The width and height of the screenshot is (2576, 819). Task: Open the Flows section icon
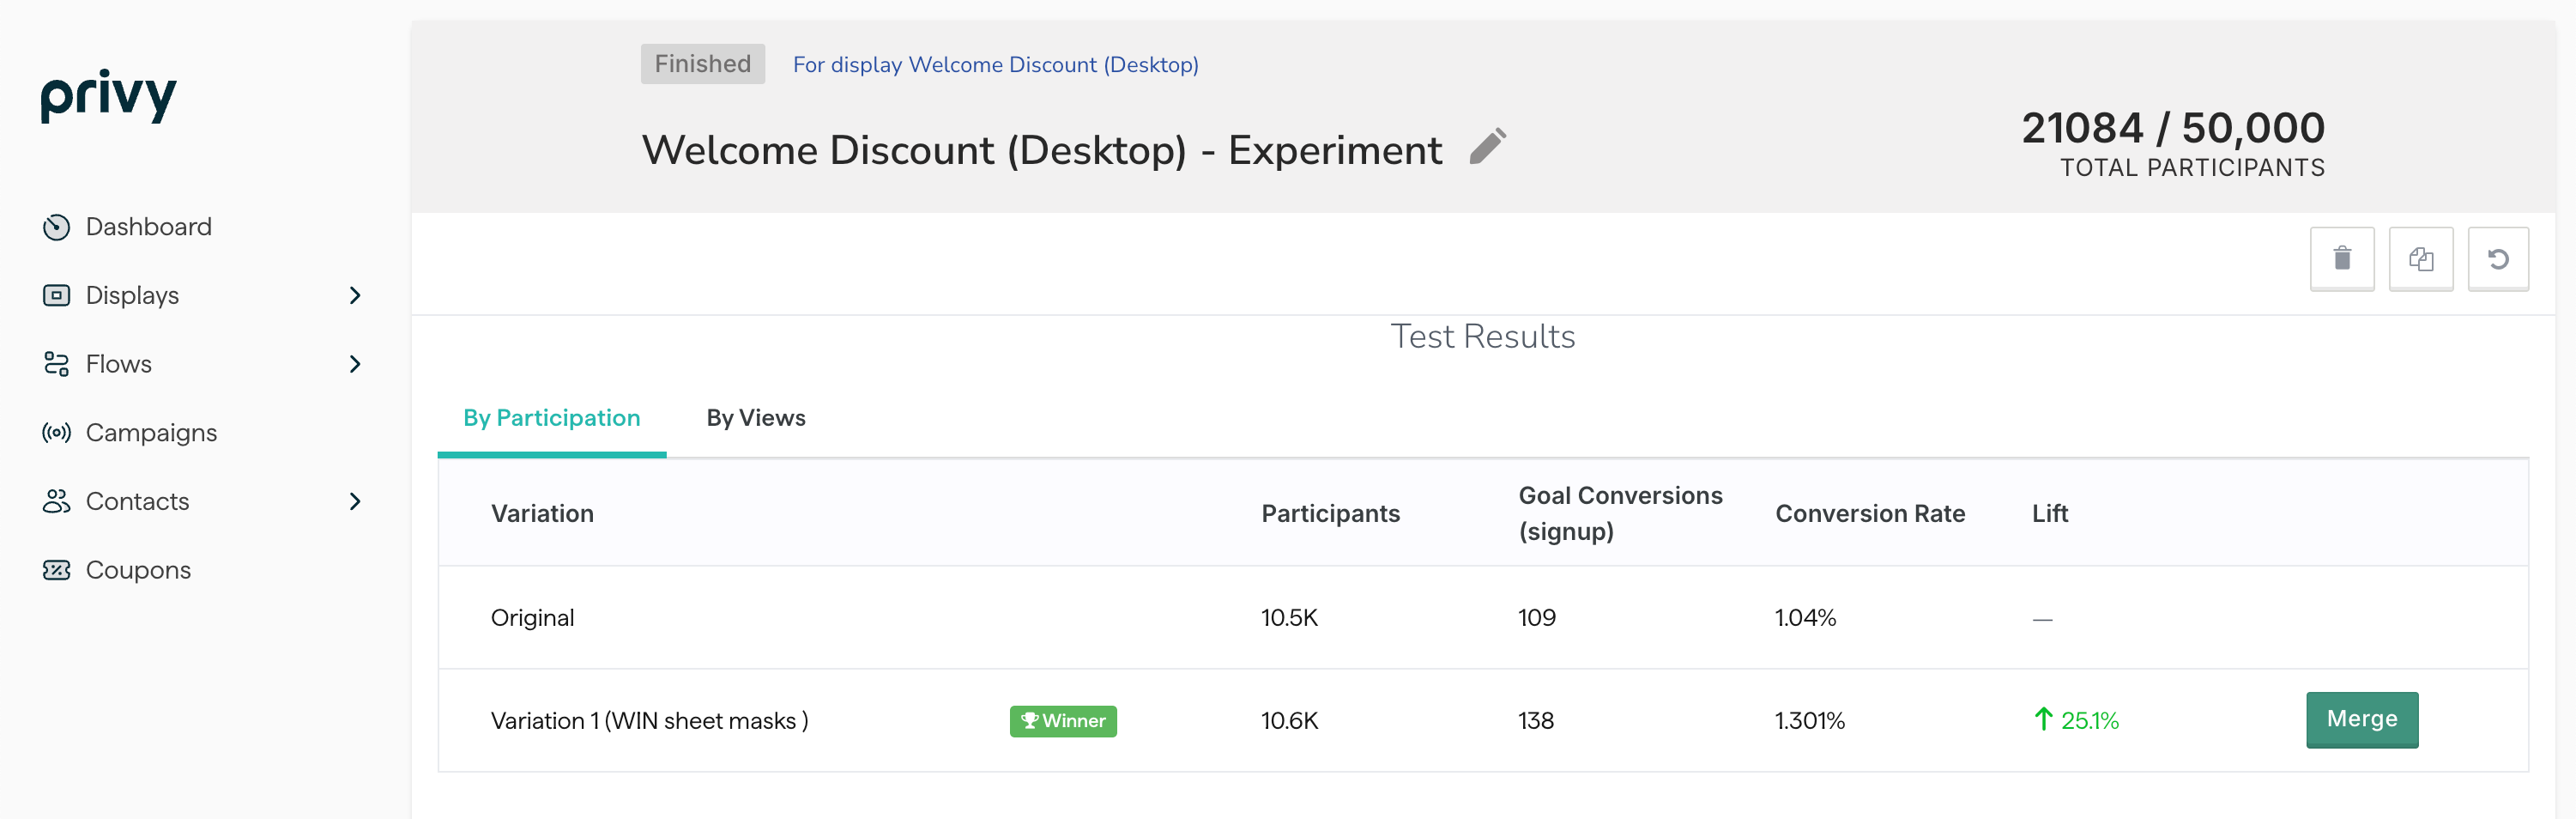point(56,363)
